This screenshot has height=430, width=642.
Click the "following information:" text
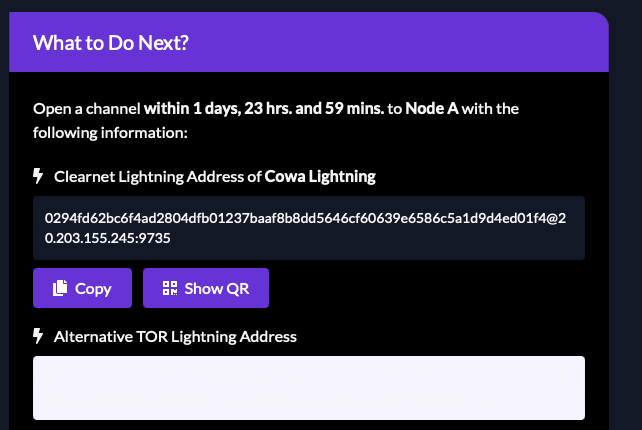tap(110, 132)
